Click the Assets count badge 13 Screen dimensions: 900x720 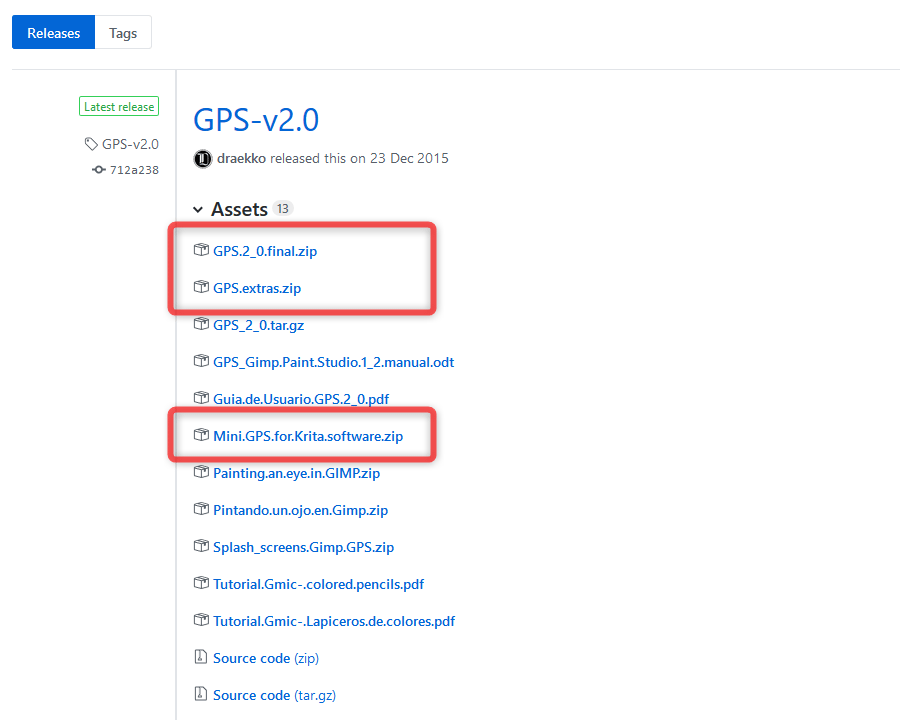(282, 208)
